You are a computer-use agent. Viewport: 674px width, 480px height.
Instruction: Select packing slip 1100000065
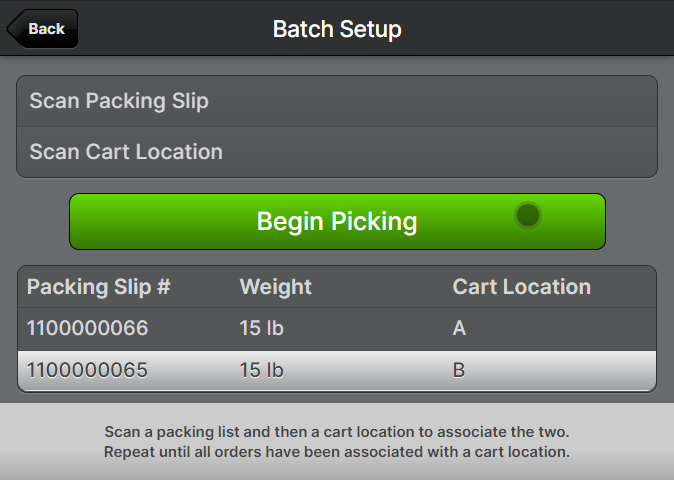pyautogui.click(x=88, y=371)
